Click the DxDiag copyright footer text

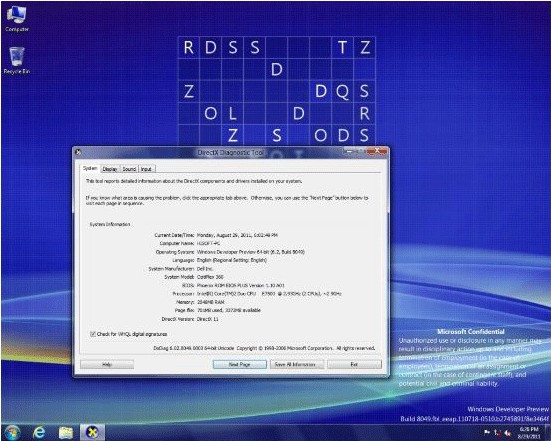(264, 348)
